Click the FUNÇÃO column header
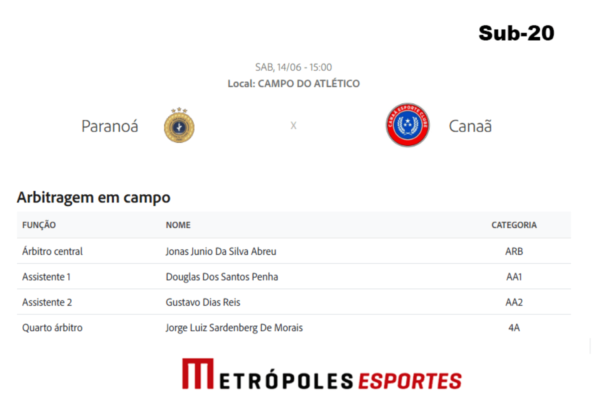This screenshot has height=400, width=600. tap(39, 225)
